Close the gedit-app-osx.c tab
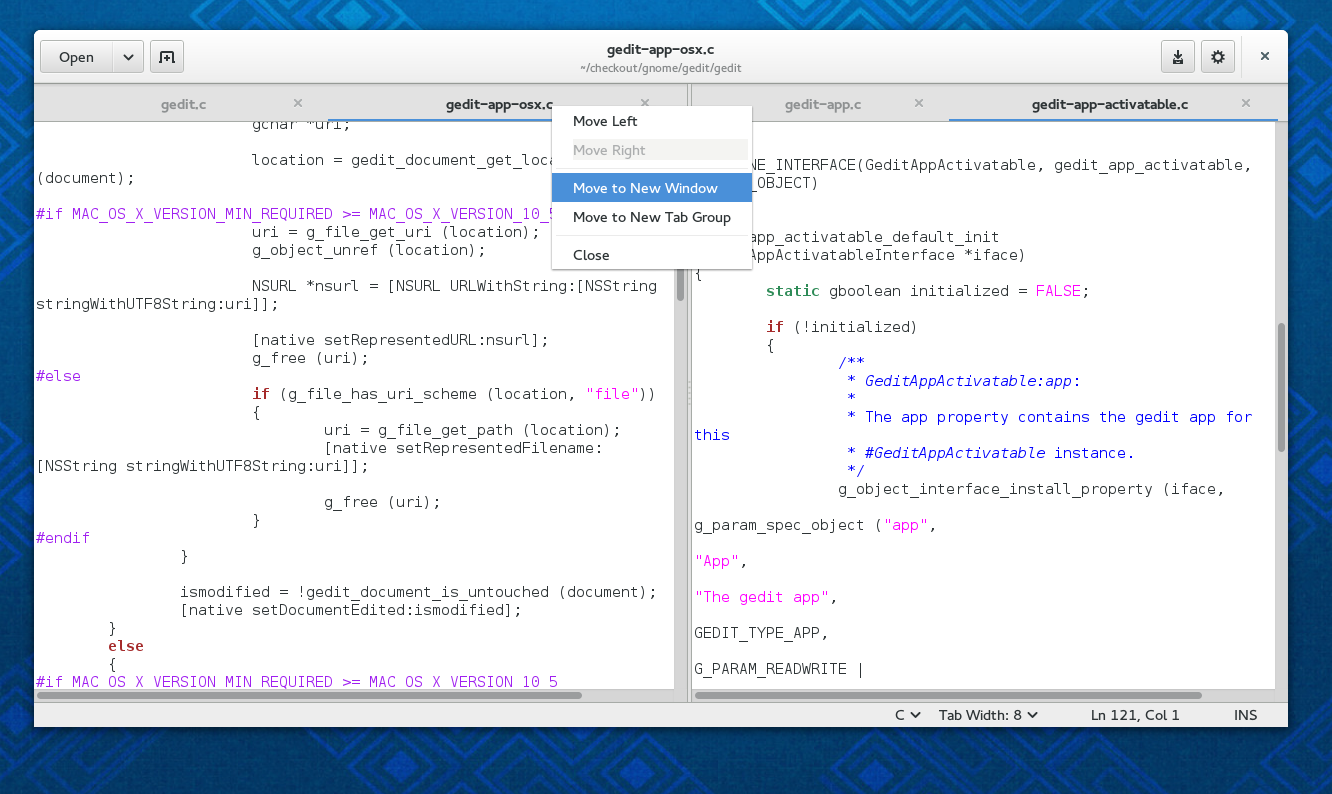Image resolution: width=1332 pixels, height=794 pixels. [645, 103]
